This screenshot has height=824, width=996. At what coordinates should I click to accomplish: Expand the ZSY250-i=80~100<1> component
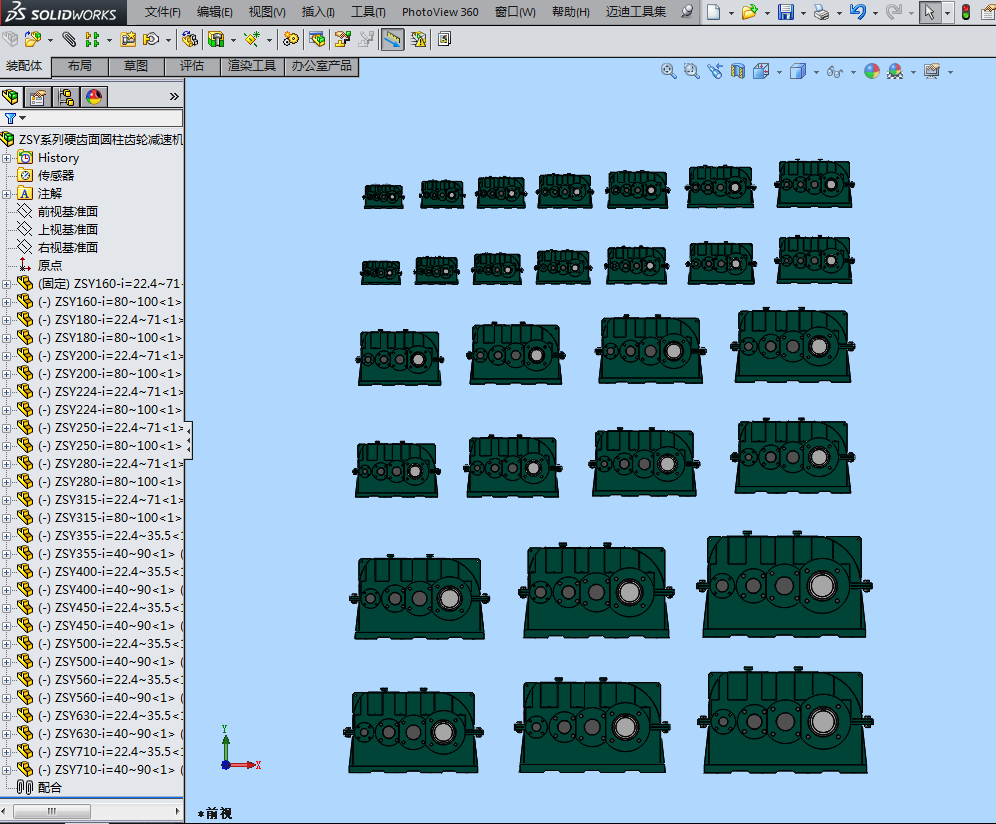pyautogui.click(x=6, y=446)
